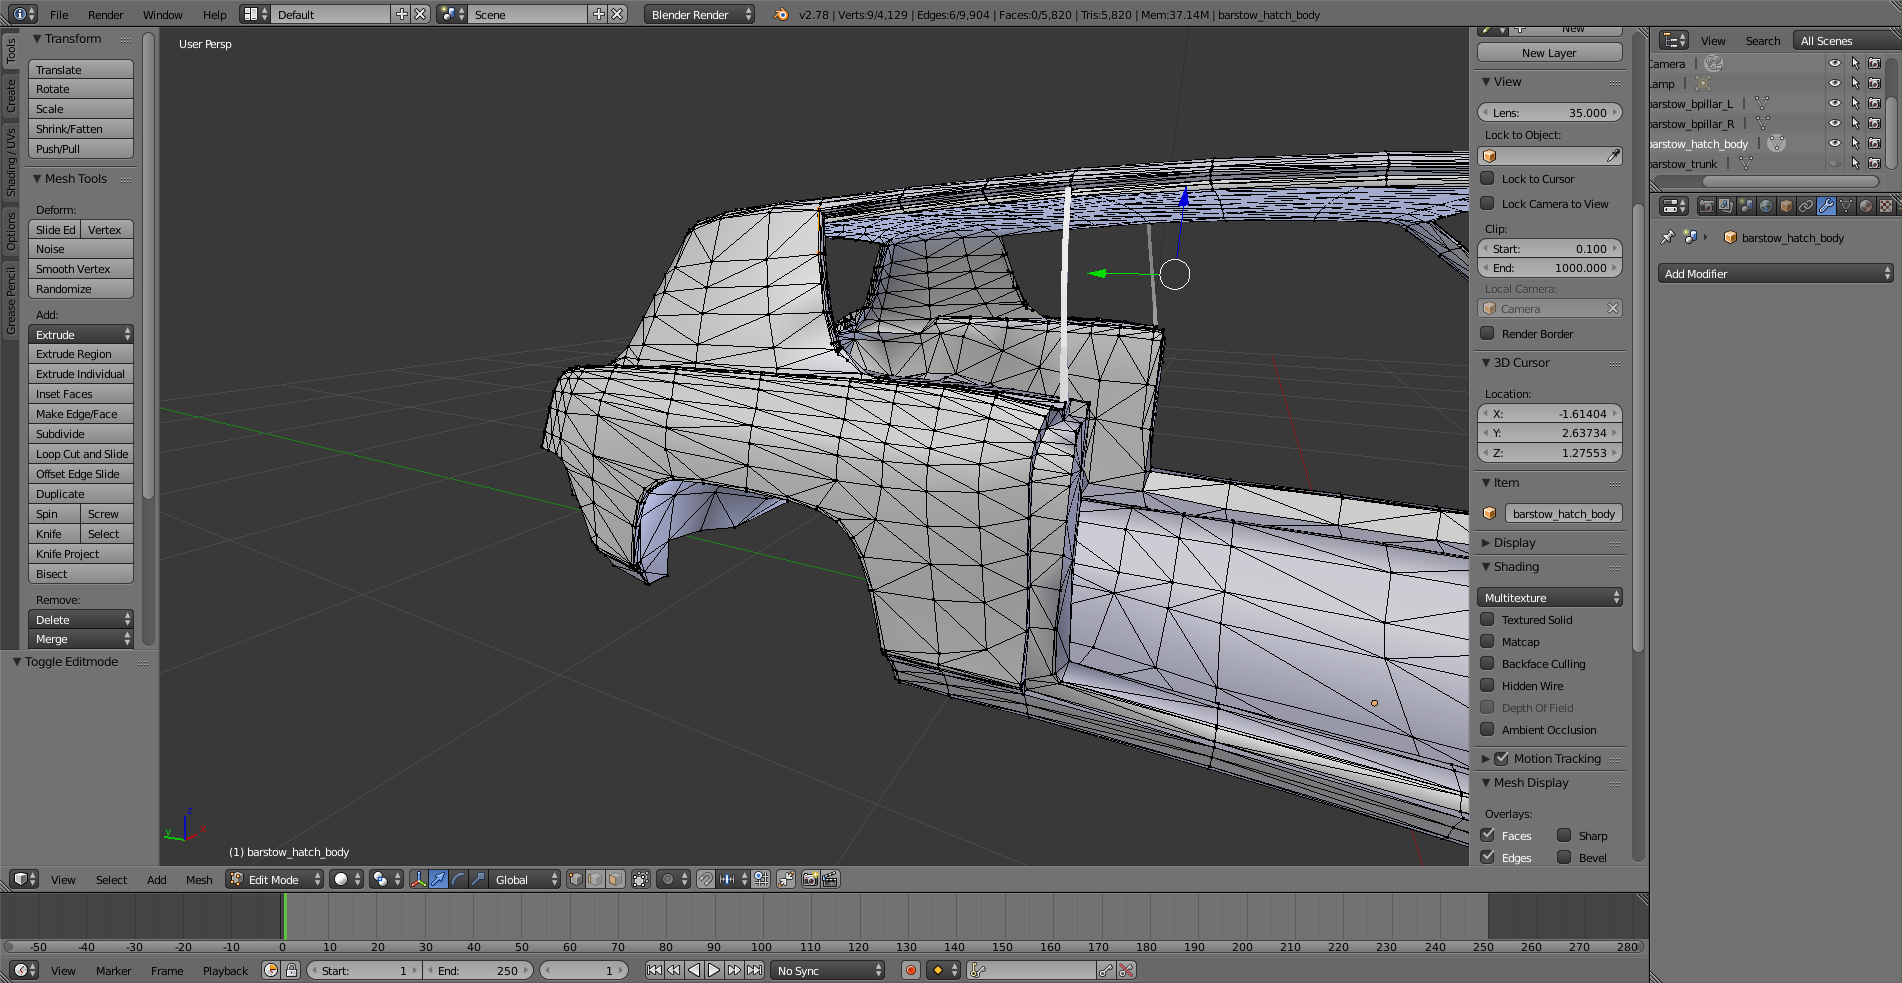Click the Lens value slider field
The width and height of the screenshot is (1902, 983).
pyautogui.click(x=1549, y=113)
